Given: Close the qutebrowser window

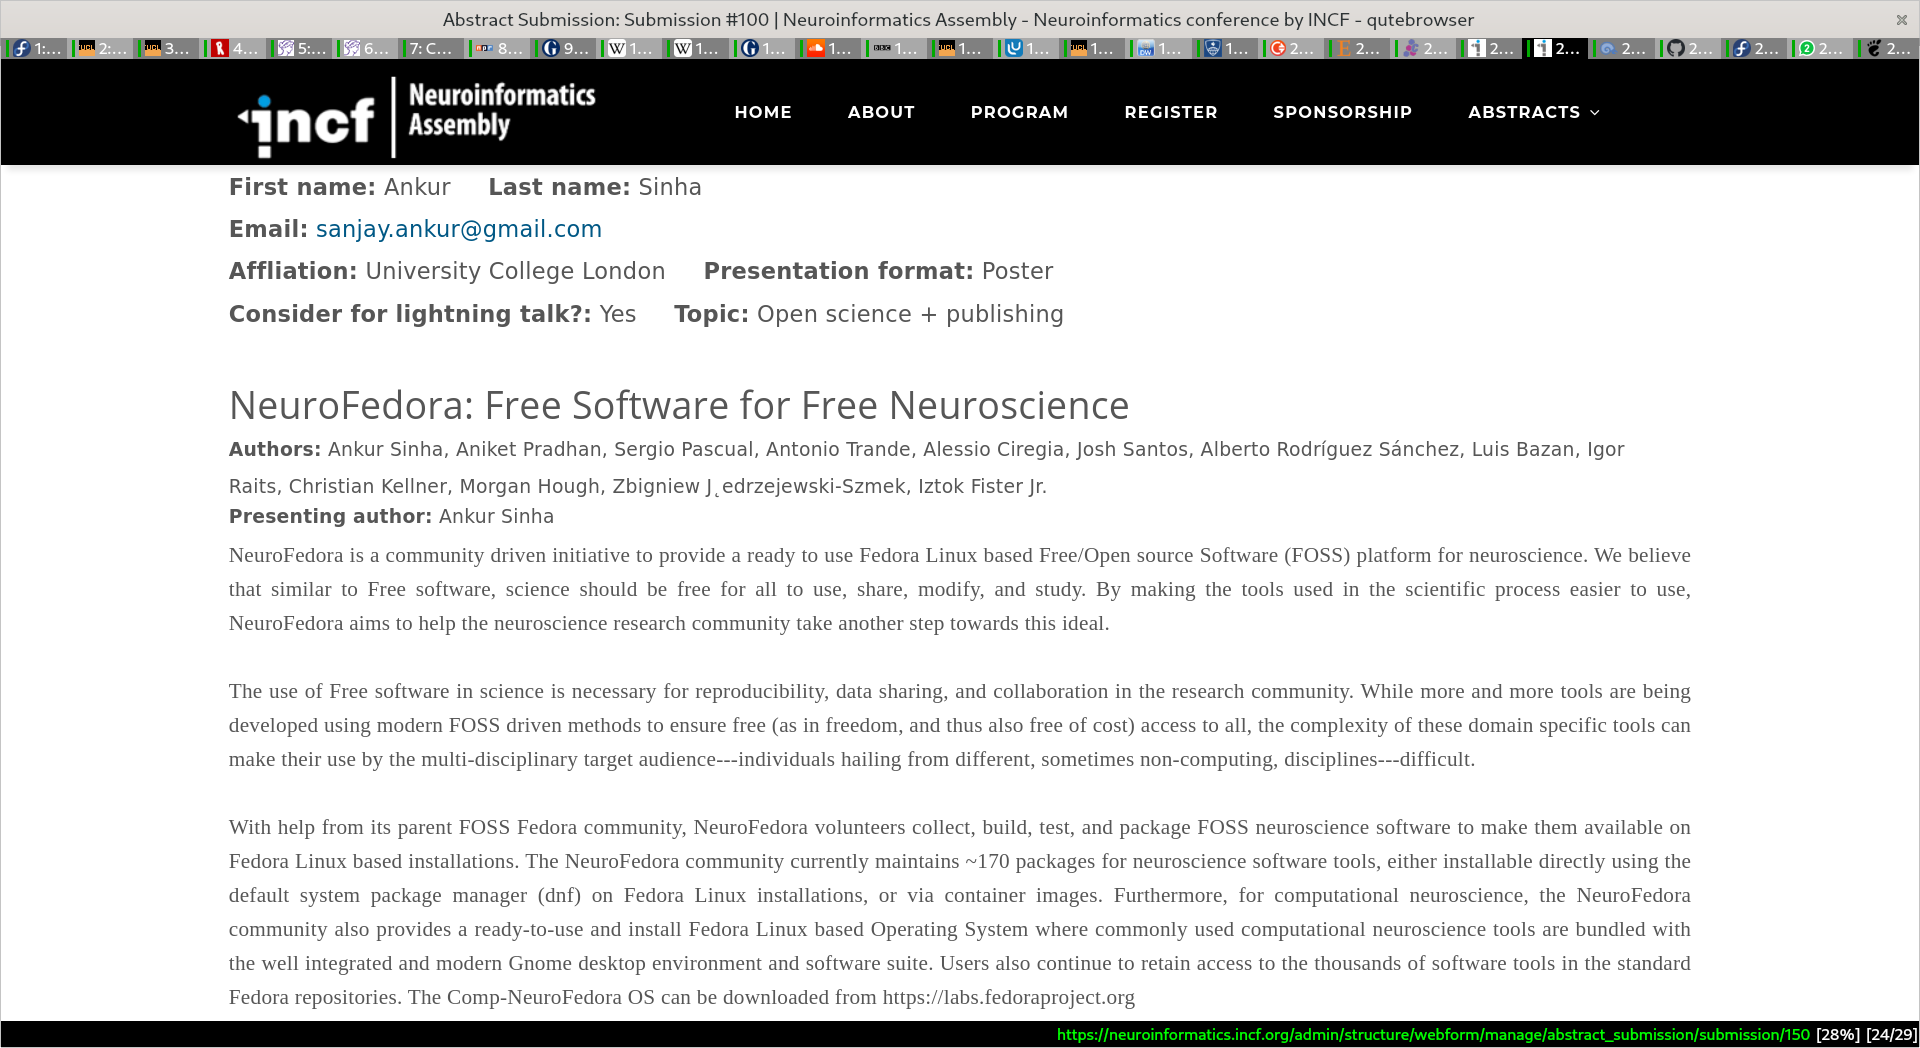Looking at the screenshot, I should pos(1901,19).
